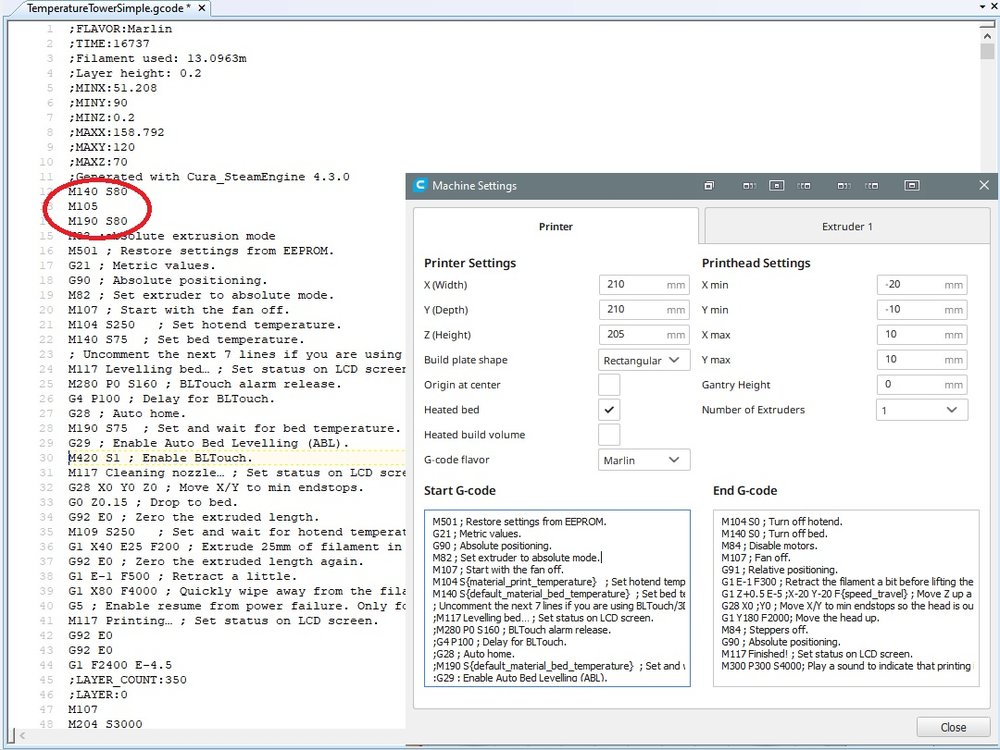
Task: Click the X min input field
Action: pyautogui.click(x=922, y=284)
